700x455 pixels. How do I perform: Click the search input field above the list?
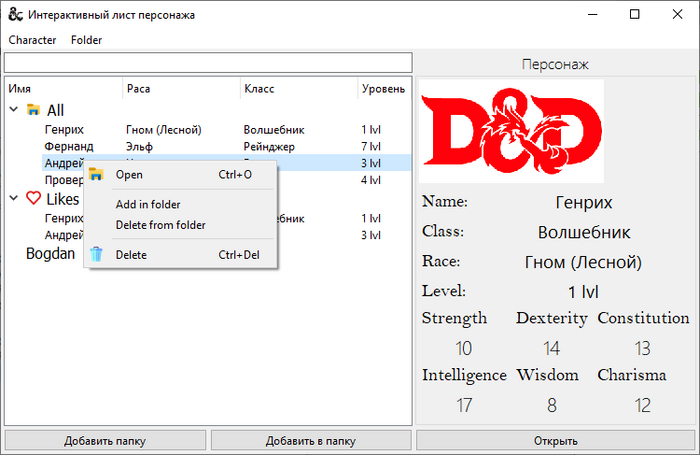tap(208, 63)
